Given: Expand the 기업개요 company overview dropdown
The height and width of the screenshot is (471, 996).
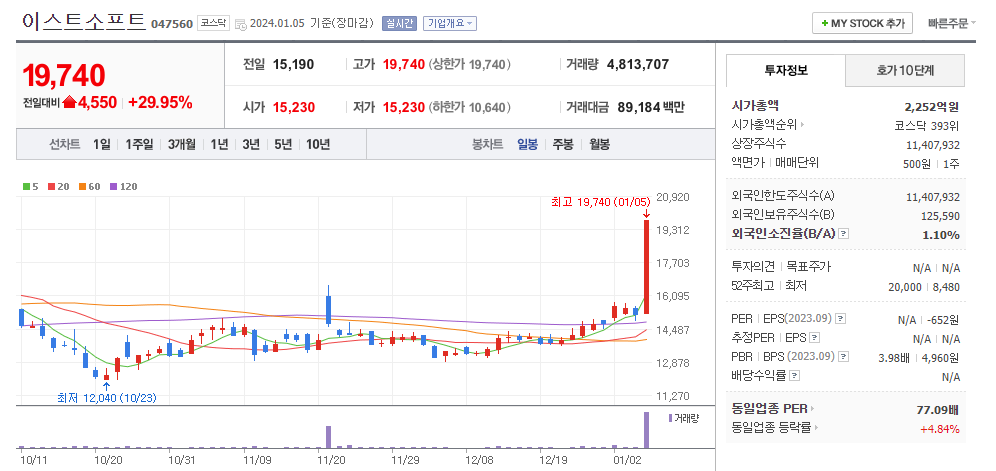Looking at the screenshot, I should coord(450,24).
